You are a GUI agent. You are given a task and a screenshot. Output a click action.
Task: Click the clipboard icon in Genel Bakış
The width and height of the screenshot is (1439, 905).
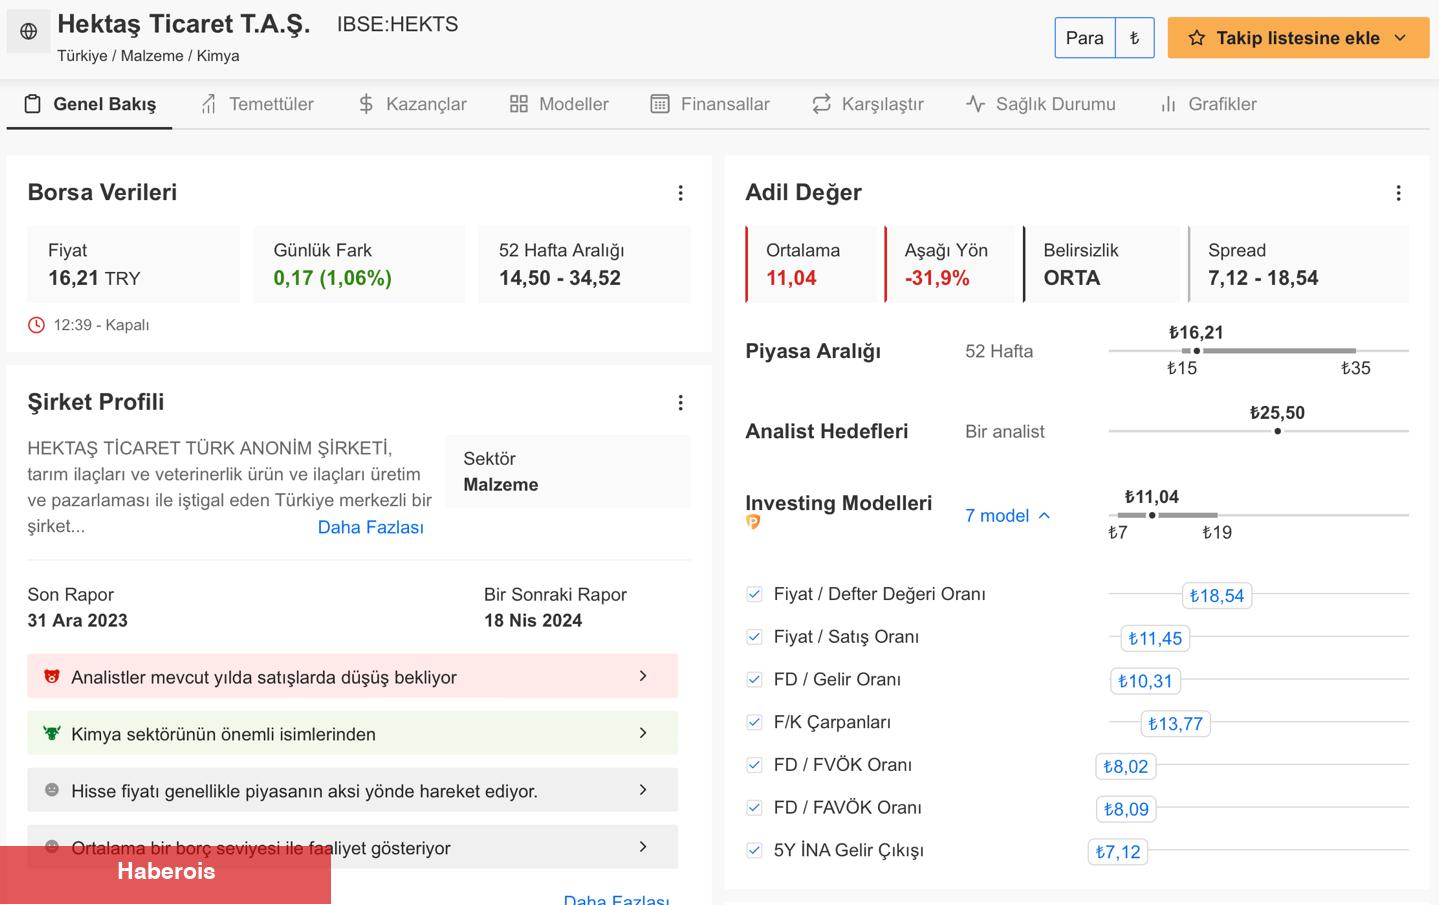pos(33,104)
